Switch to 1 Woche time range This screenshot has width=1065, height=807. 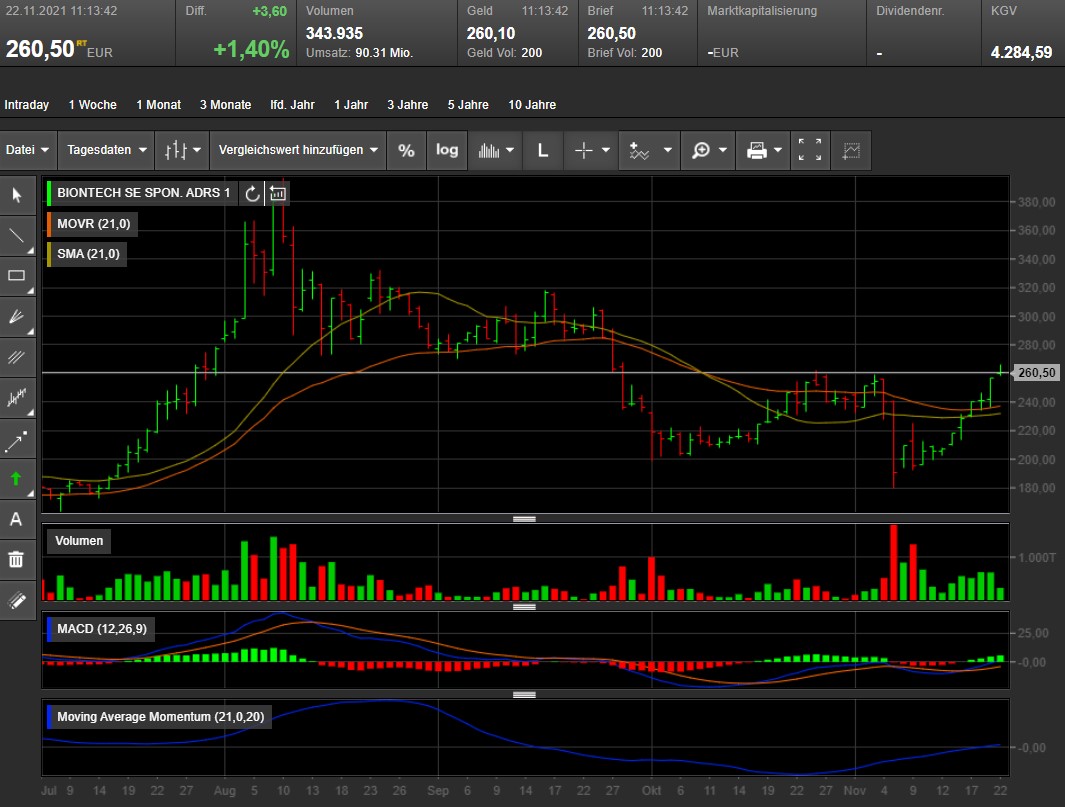[92, 105]
